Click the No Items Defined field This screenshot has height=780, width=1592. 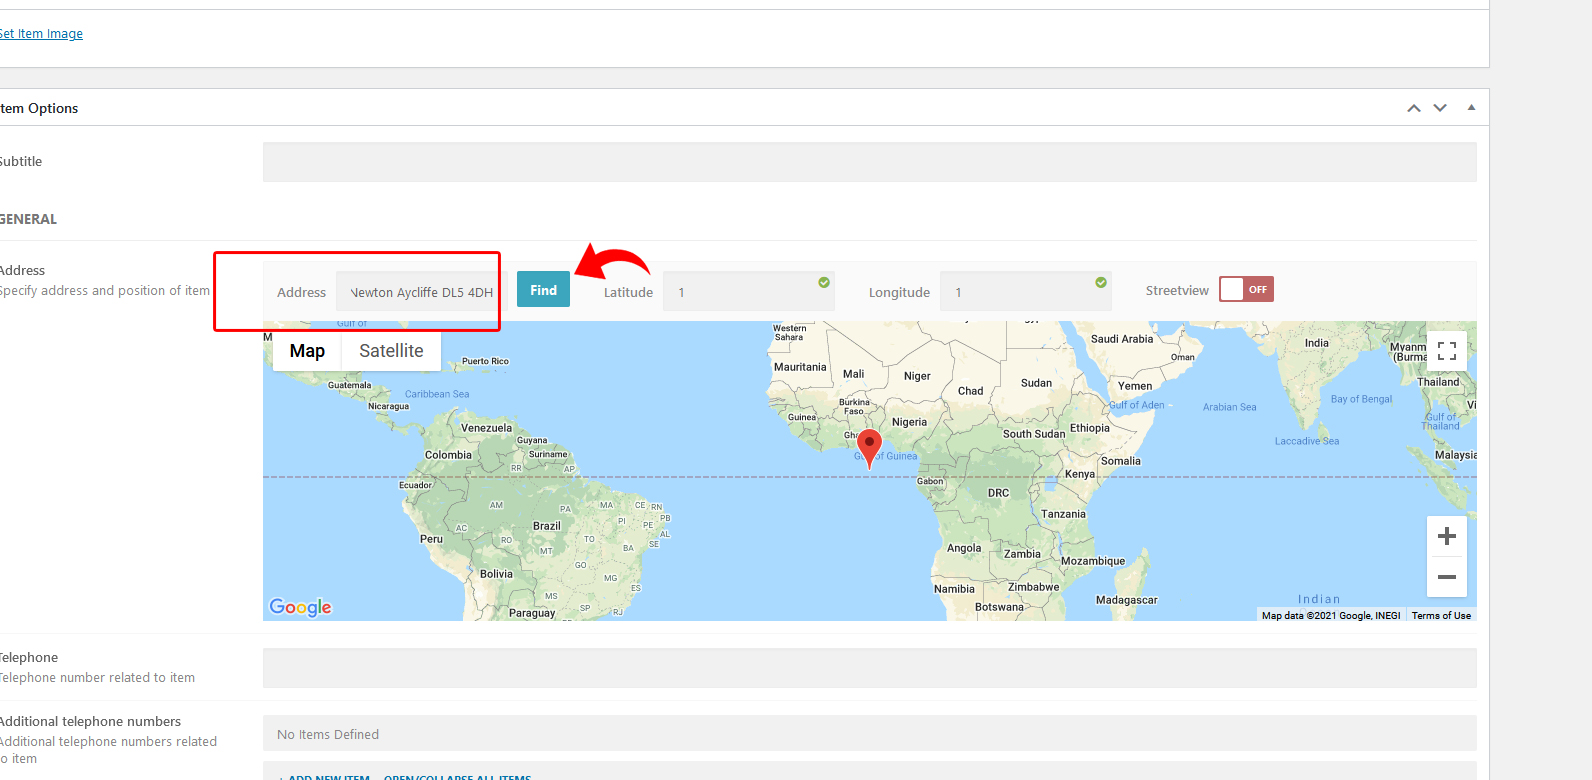(869, 733)
